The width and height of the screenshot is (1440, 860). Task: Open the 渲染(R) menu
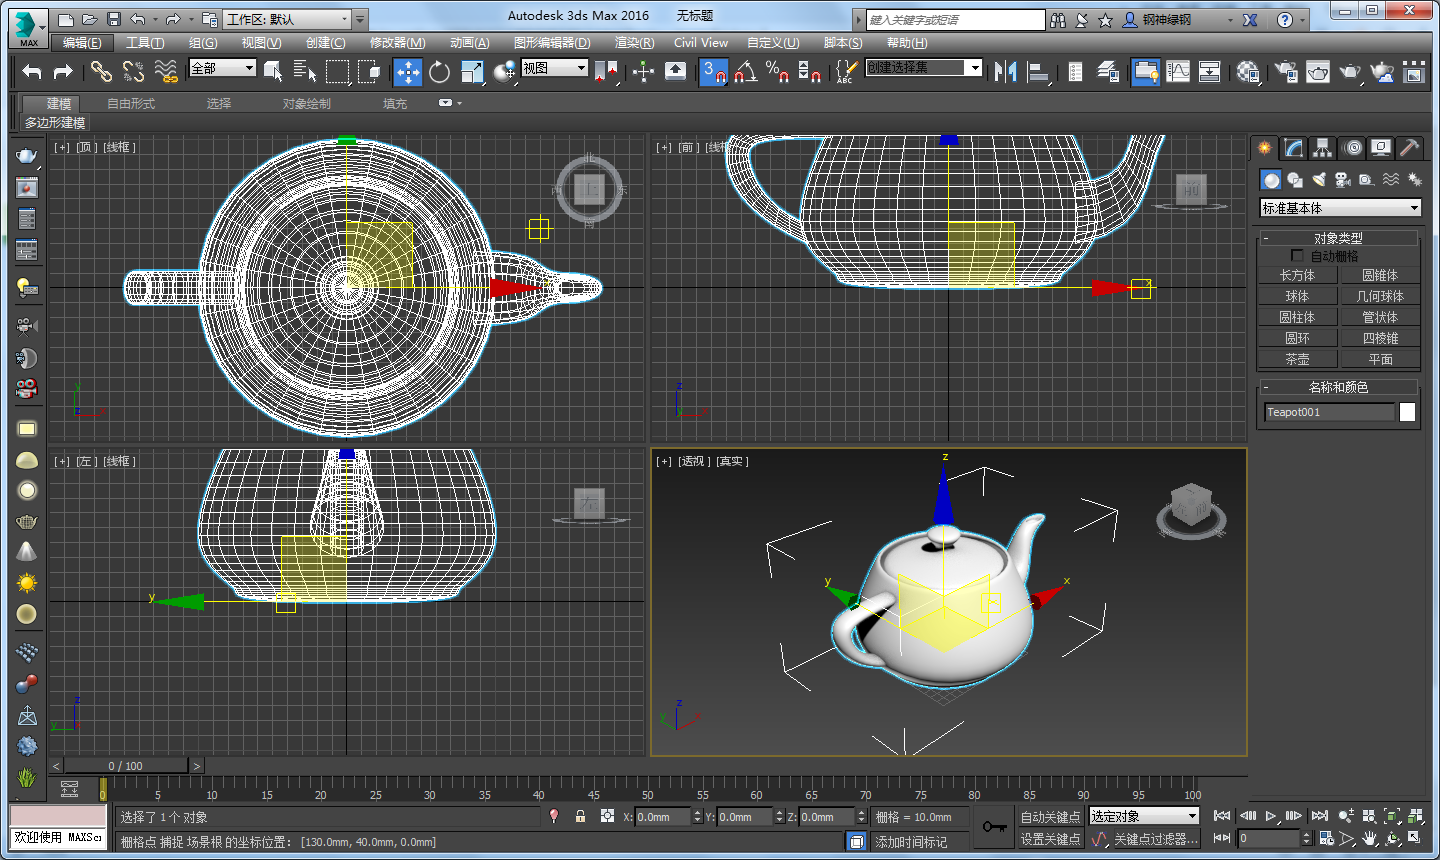(x=634, y=43)
